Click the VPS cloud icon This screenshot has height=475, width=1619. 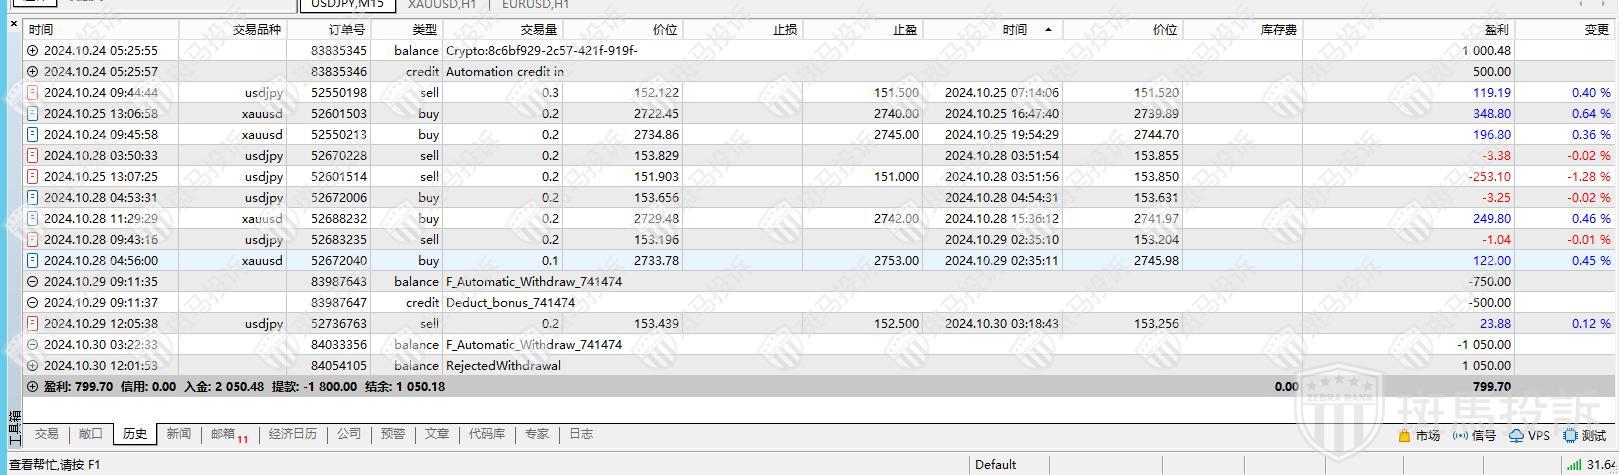[x=1516, y=436]
